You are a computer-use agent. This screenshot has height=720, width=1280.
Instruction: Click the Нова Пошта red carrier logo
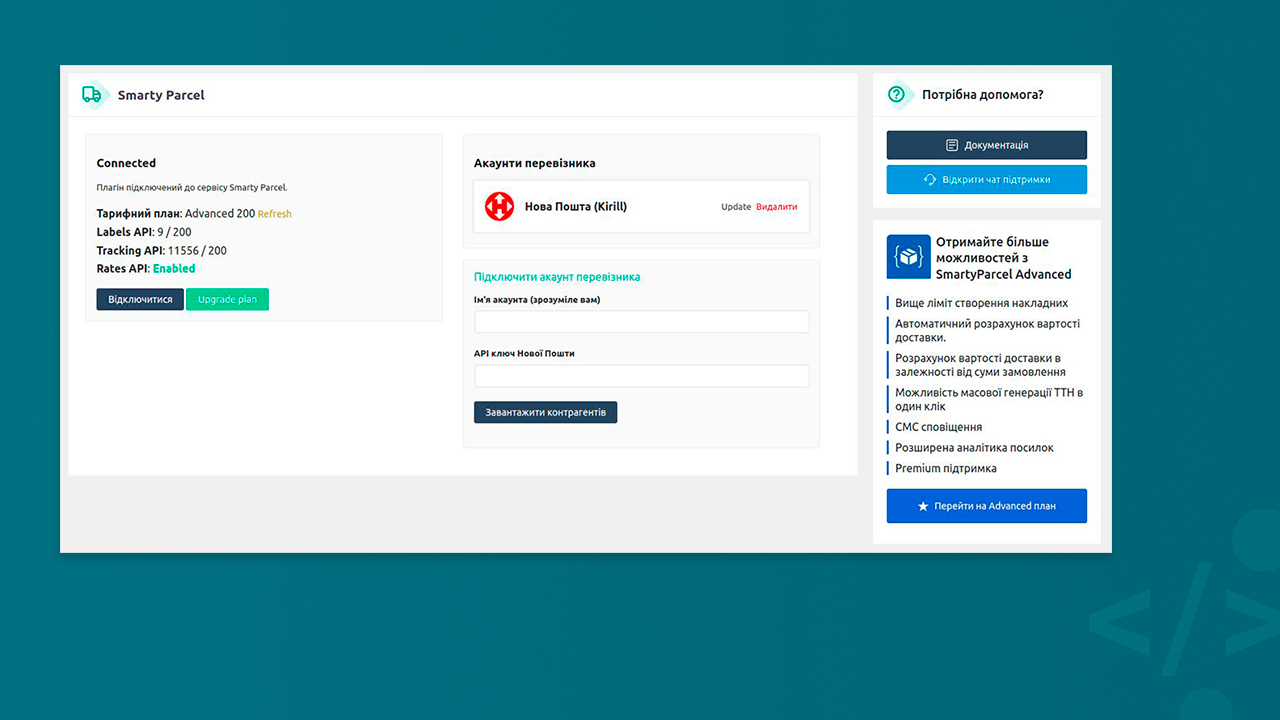click(499, 207)
